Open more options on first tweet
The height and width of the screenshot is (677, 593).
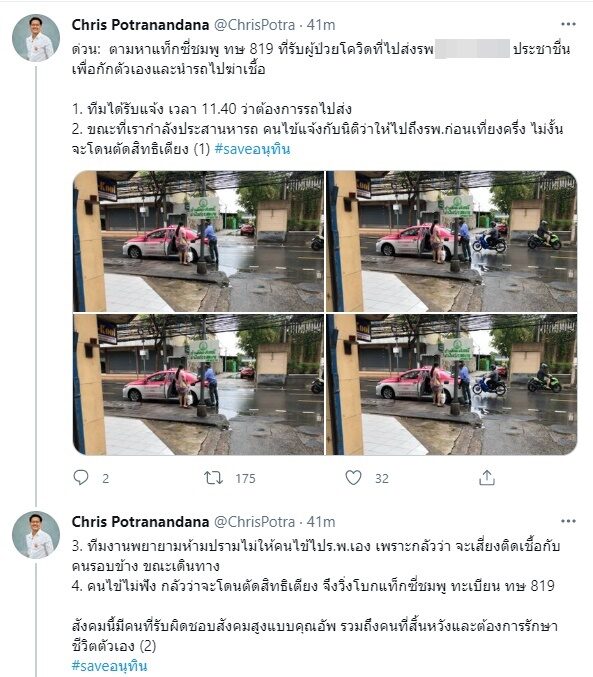[568, 24]
